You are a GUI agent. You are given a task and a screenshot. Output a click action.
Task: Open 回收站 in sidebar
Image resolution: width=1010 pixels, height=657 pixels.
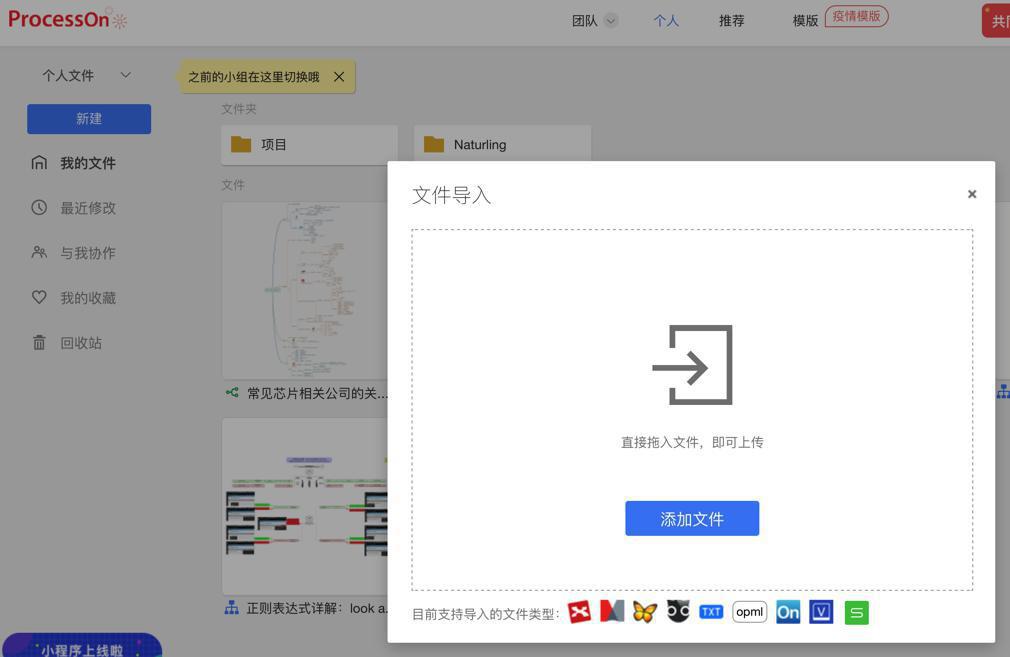coord(81,343)
